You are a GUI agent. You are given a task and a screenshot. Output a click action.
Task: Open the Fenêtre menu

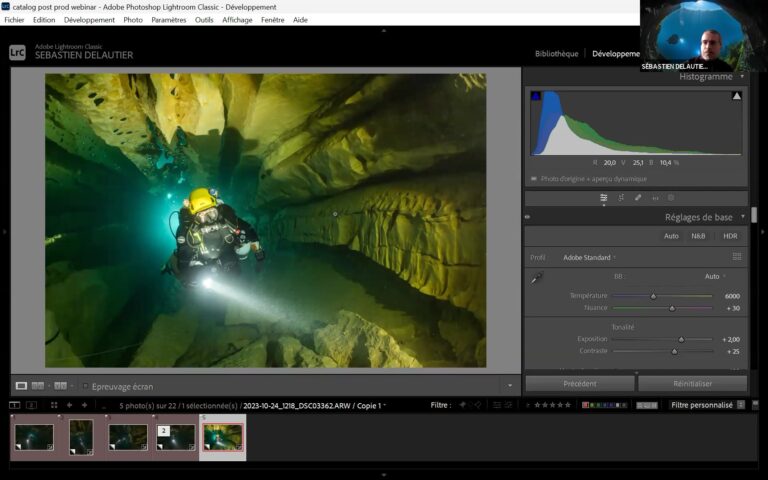tap(273, 20)
